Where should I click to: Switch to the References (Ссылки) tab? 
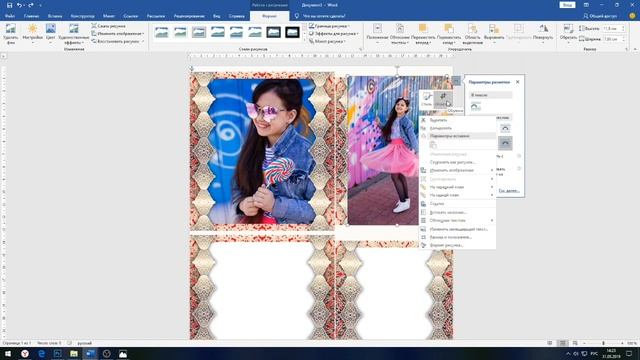[131, 16]
